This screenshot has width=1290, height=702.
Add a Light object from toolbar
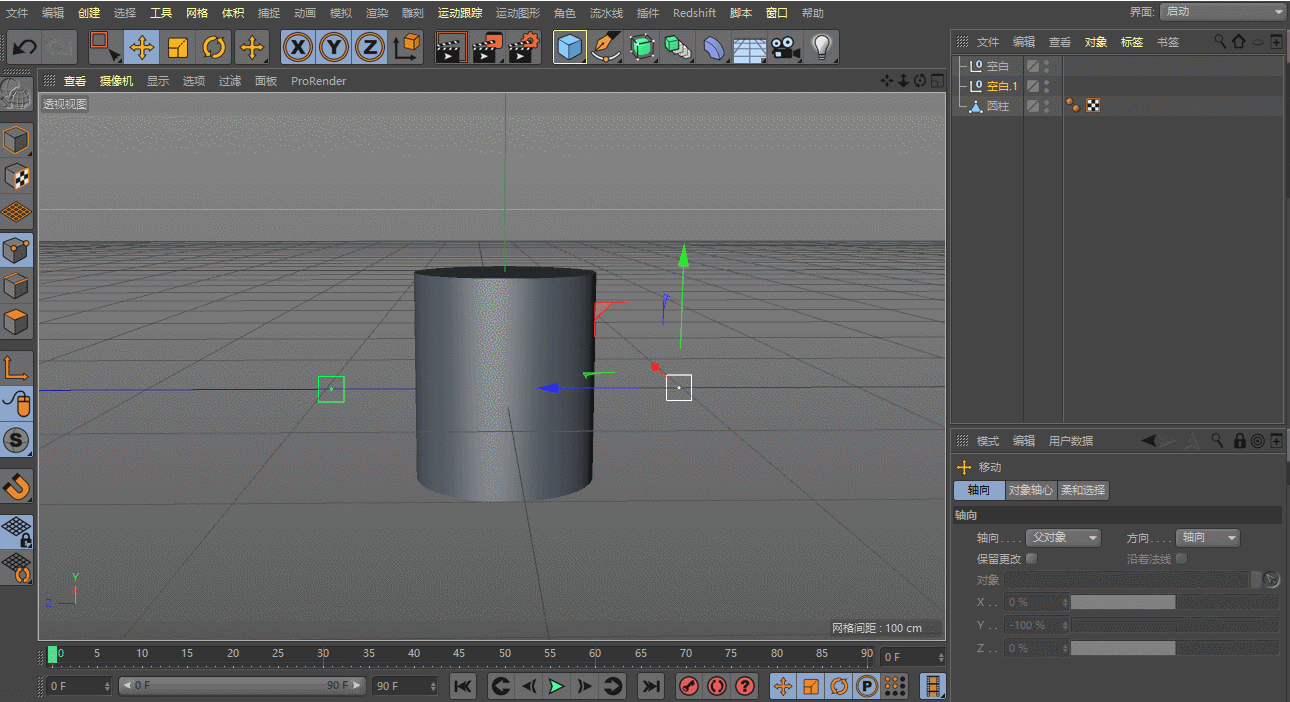pos(821,47)
